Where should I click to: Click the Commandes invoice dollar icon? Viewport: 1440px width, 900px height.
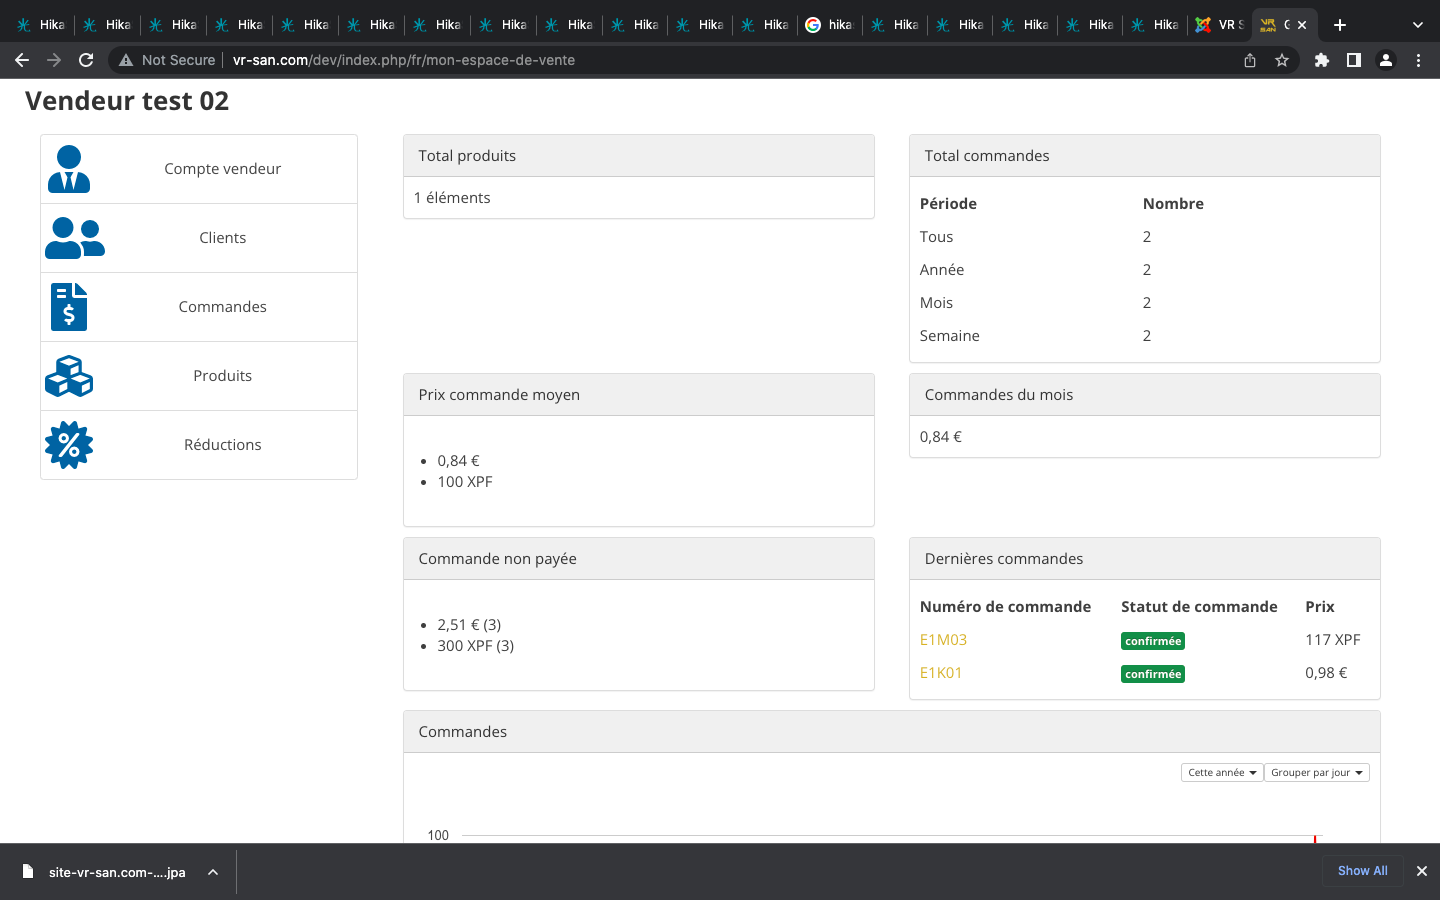tap(69, 307)
